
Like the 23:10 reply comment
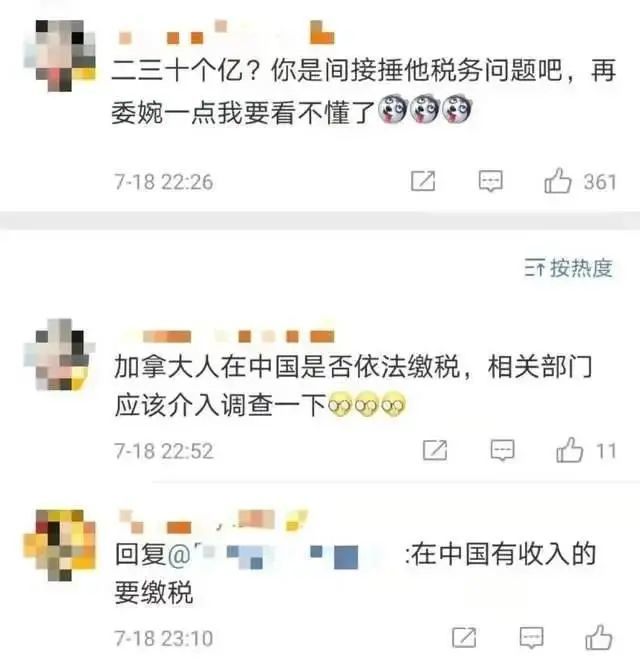tap(599, 637)
